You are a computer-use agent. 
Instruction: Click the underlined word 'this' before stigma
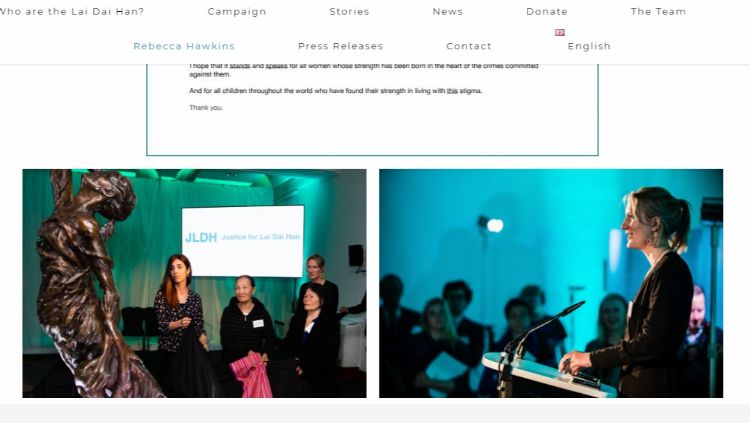452,91
